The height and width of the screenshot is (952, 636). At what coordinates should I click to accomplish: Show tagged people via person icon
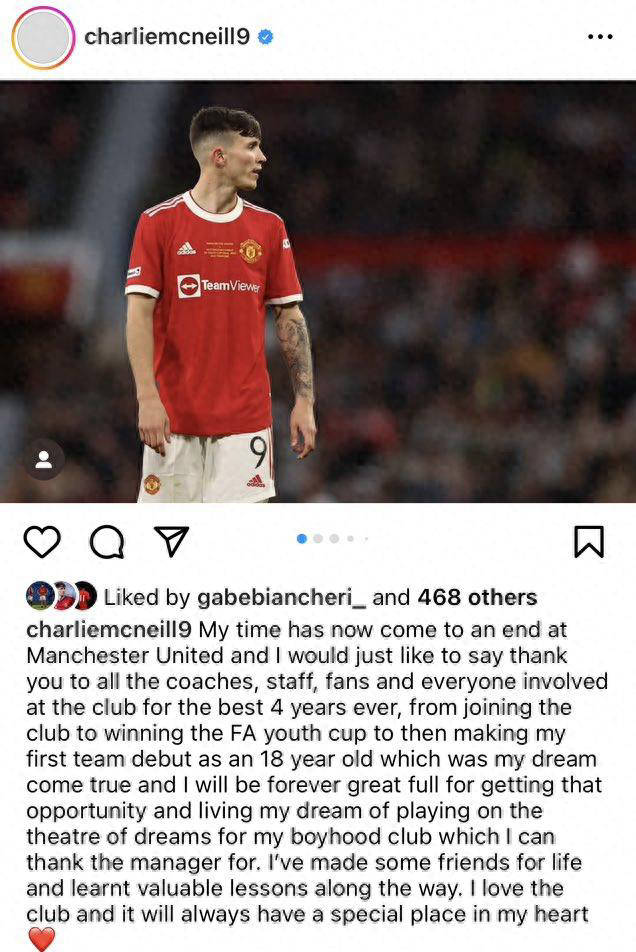pos(44,460)
